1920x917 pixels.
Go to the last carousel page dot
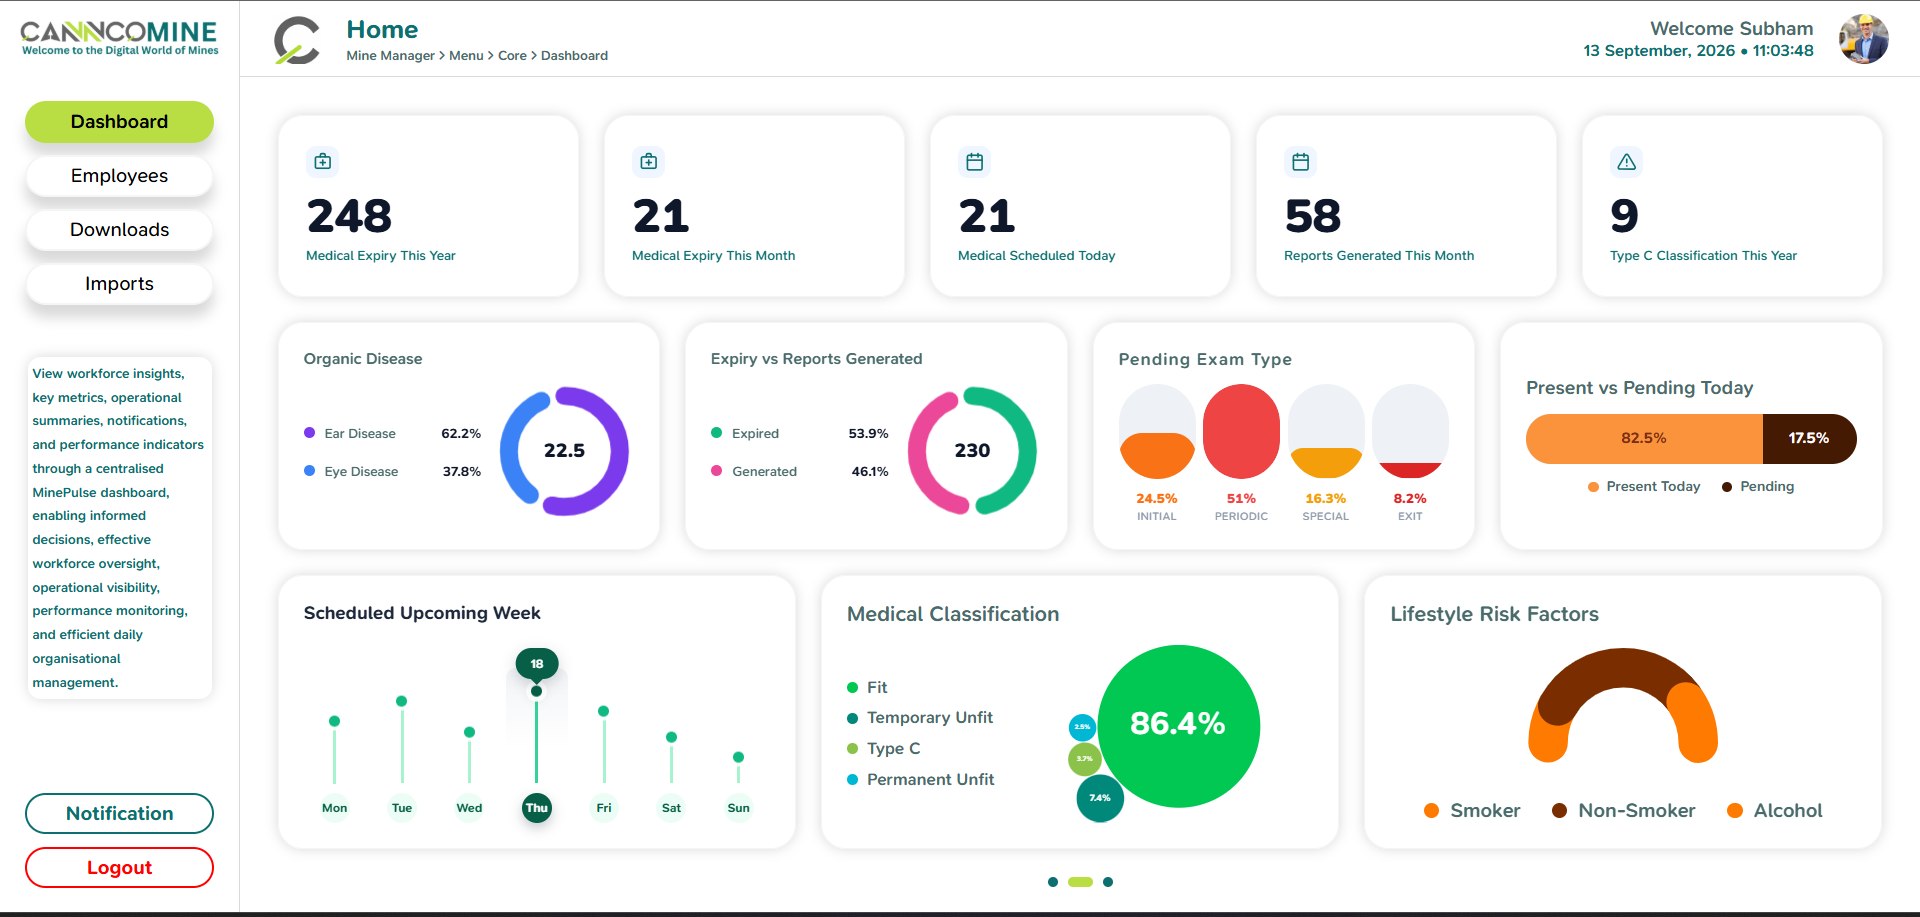[1108, 882]
